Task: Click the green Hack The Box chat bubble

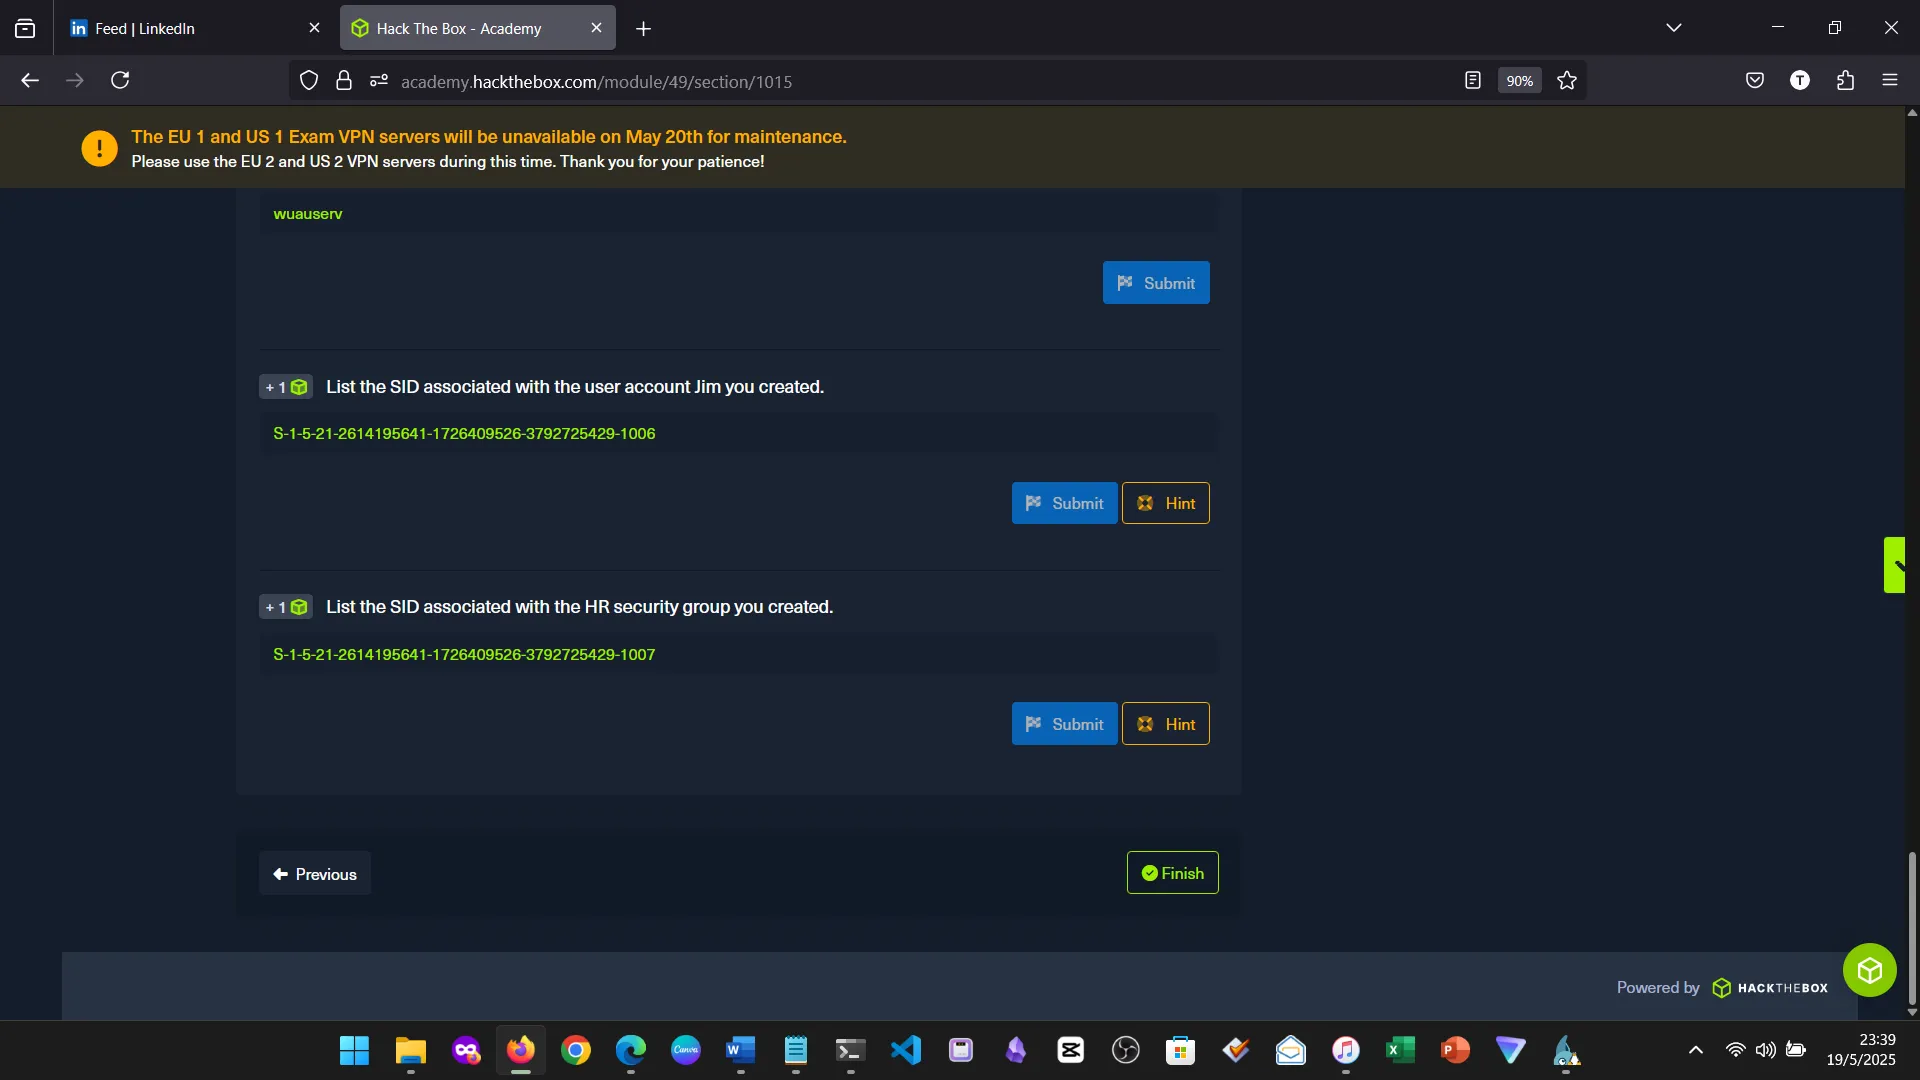Action: pyautogui.click(x=1869, y=970)
